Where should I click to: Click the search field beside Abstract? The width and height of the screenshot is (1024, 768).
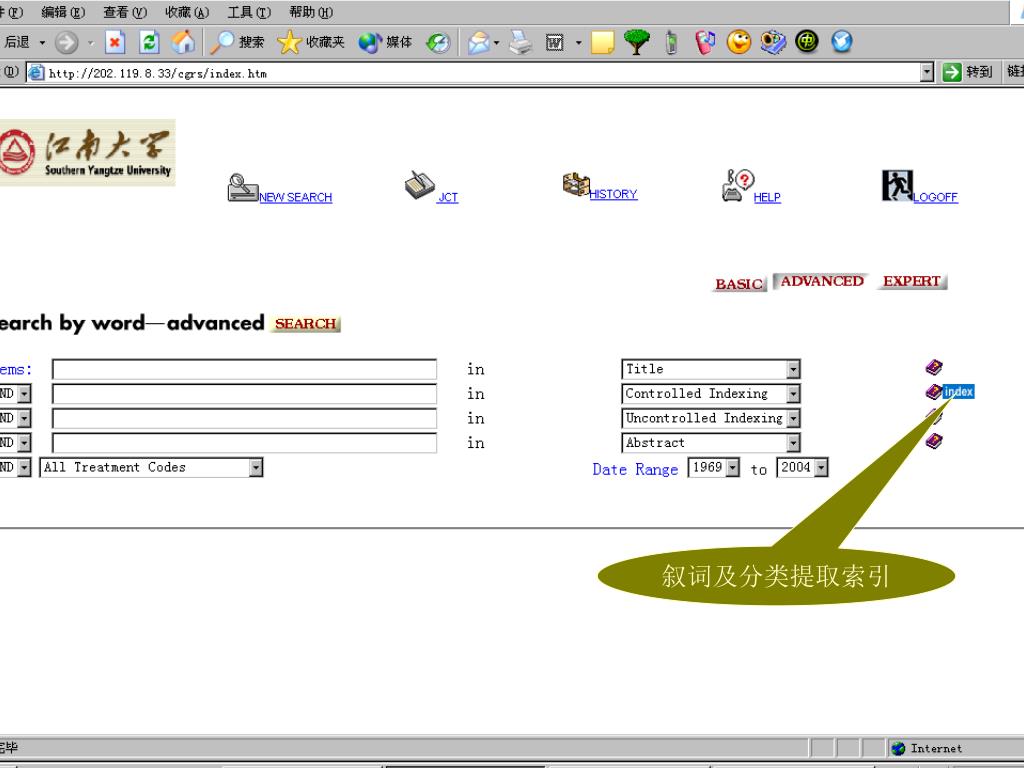coord(244,443)
